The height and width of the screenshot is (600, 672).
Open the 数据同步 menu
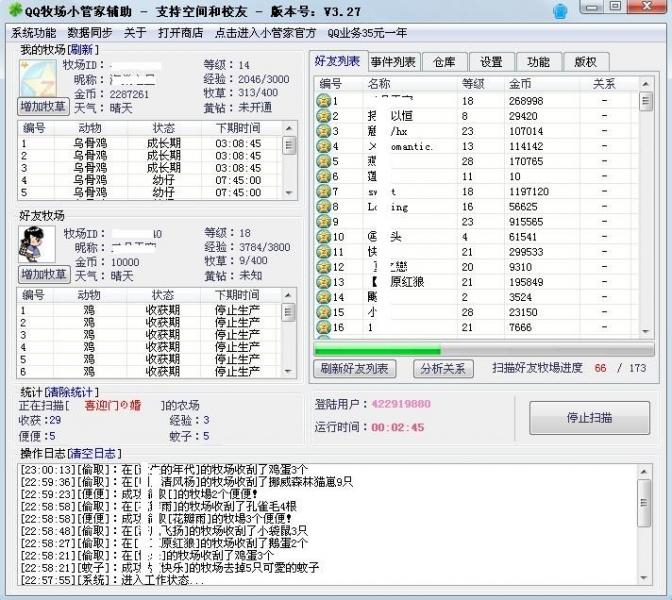(x=90, y=33)
